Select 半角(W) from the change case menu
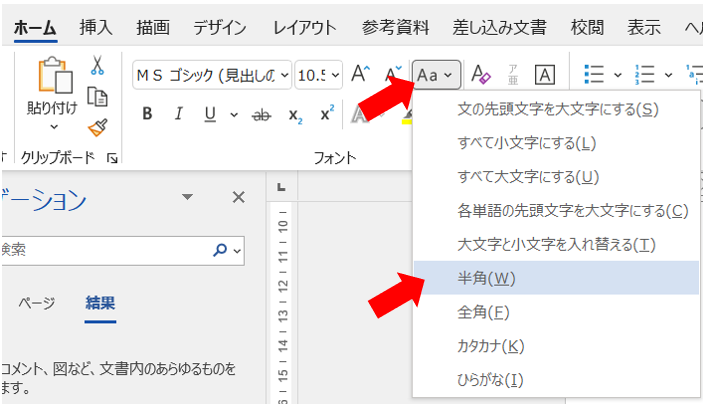Viewport: 703px width, 404px height. 486,278
